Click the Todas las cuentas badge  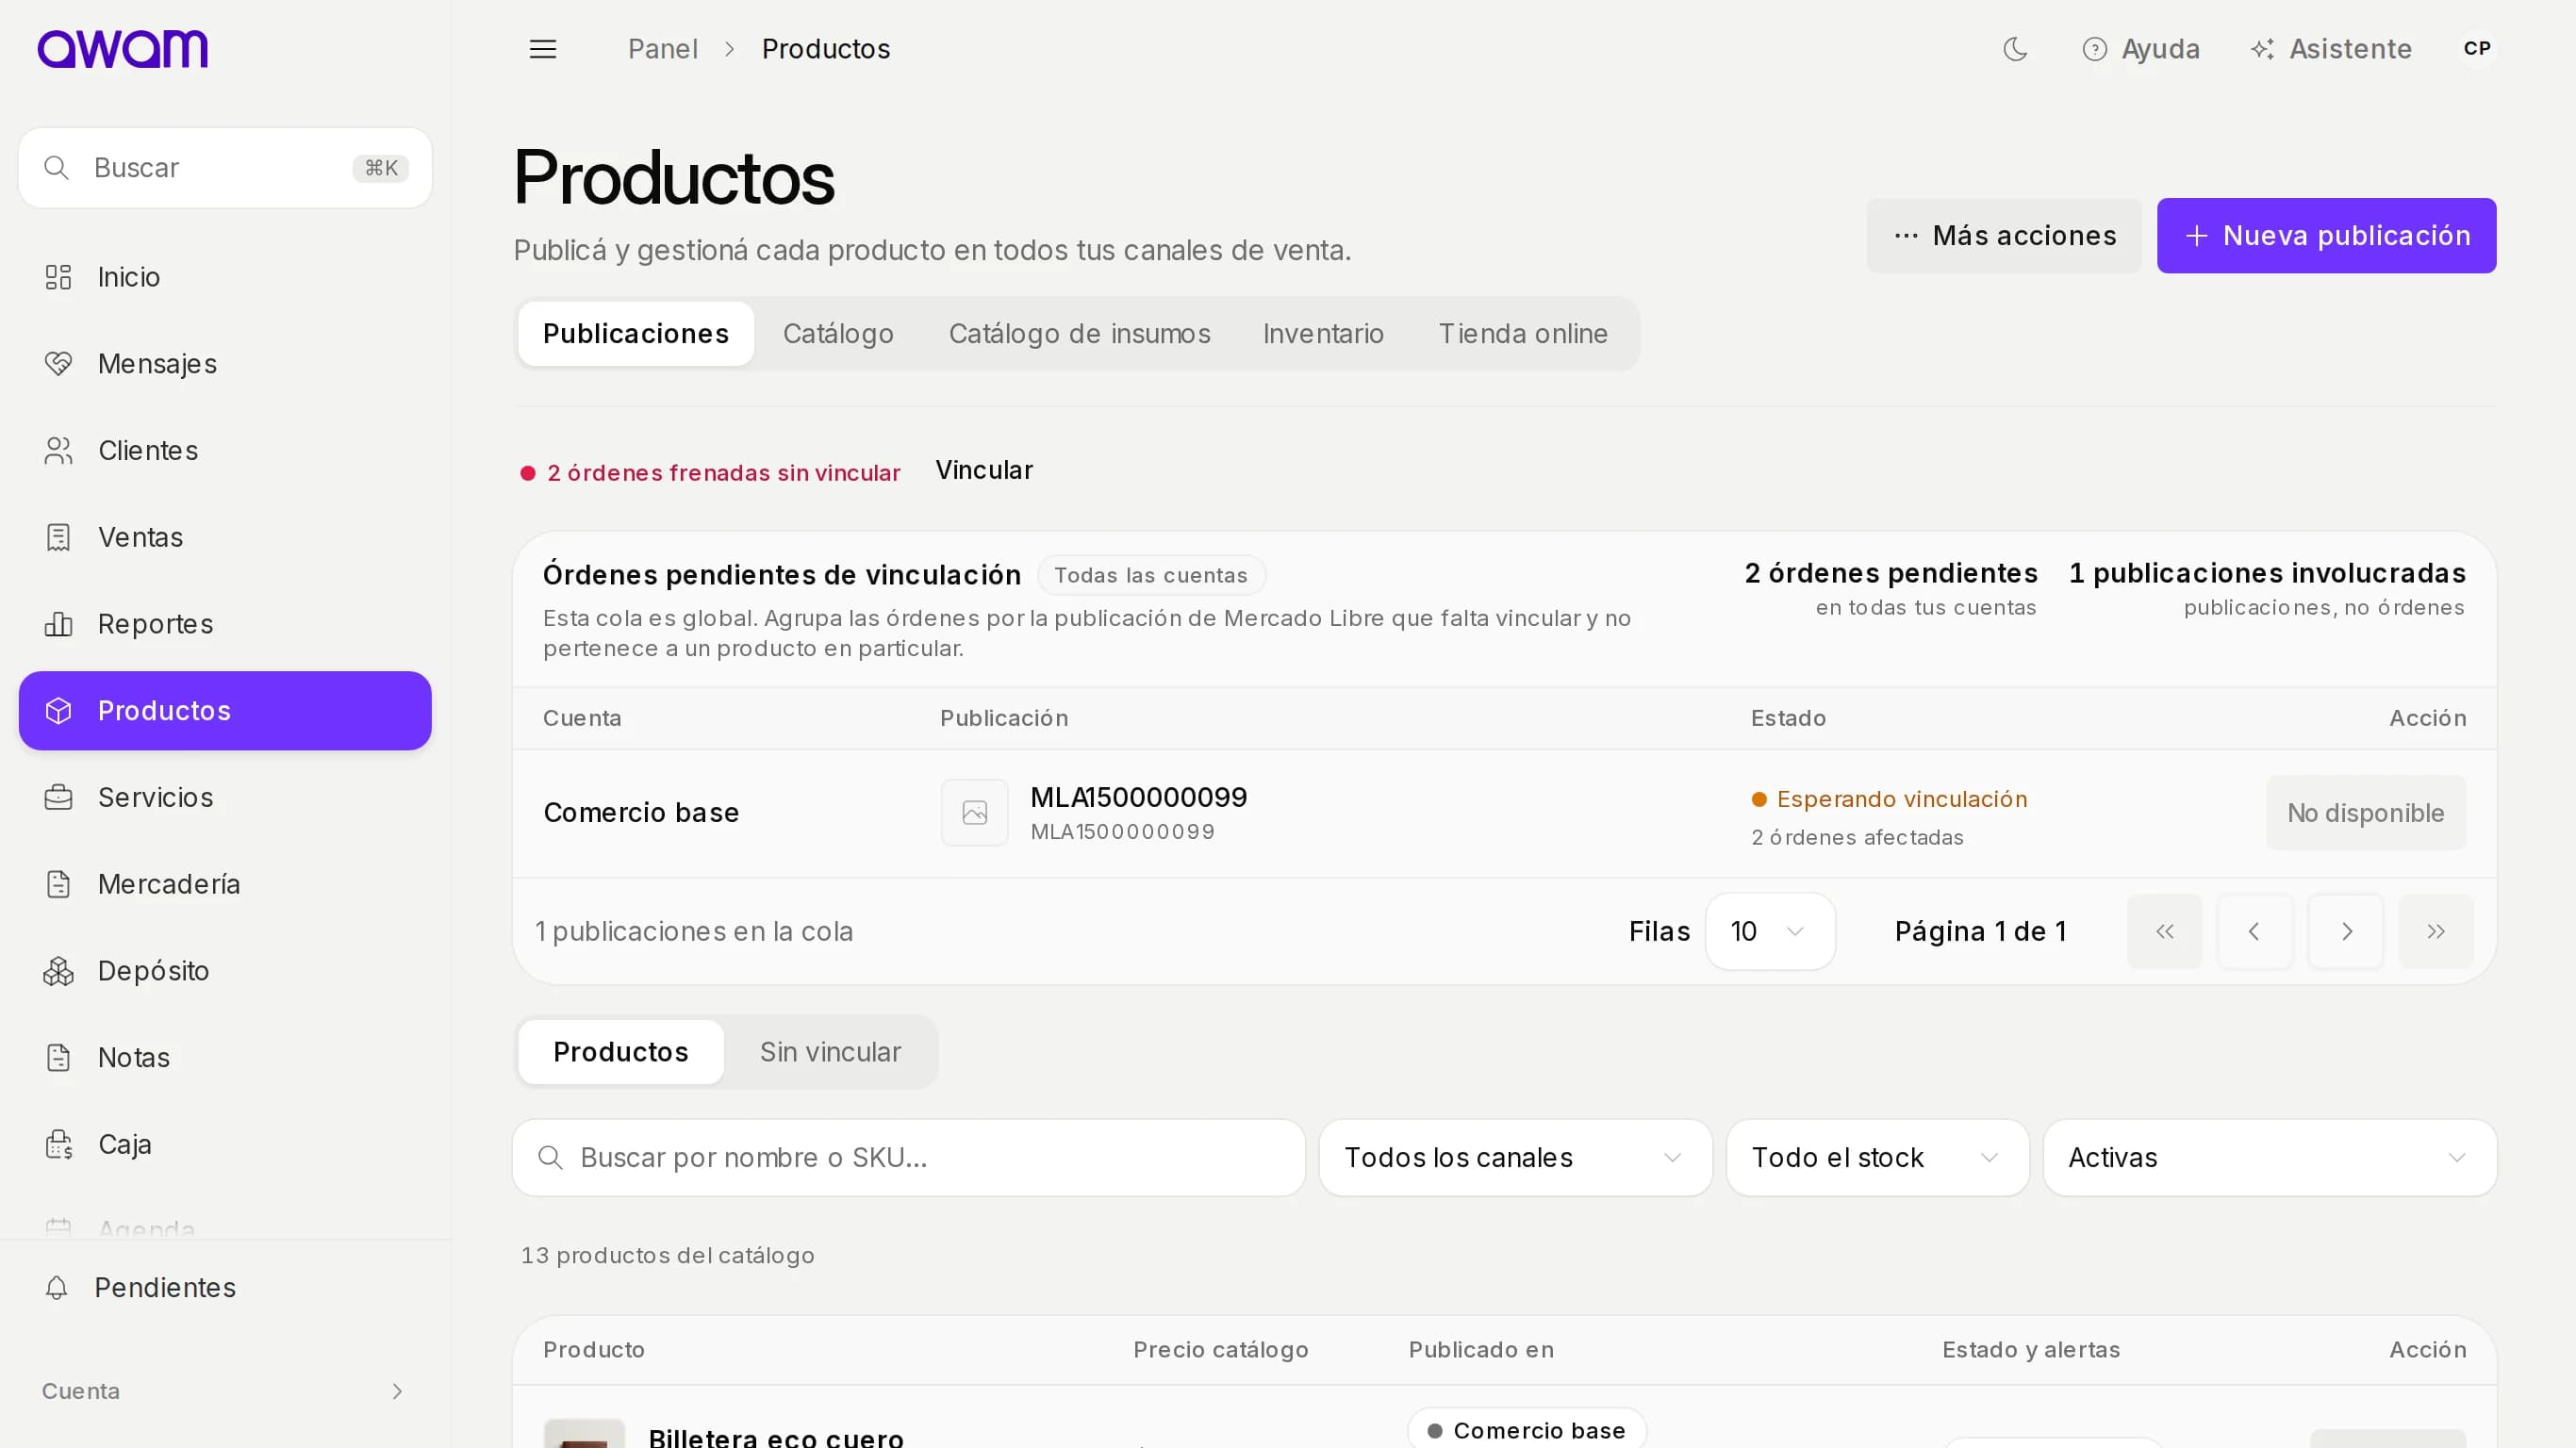click(x=1151, y=575)
